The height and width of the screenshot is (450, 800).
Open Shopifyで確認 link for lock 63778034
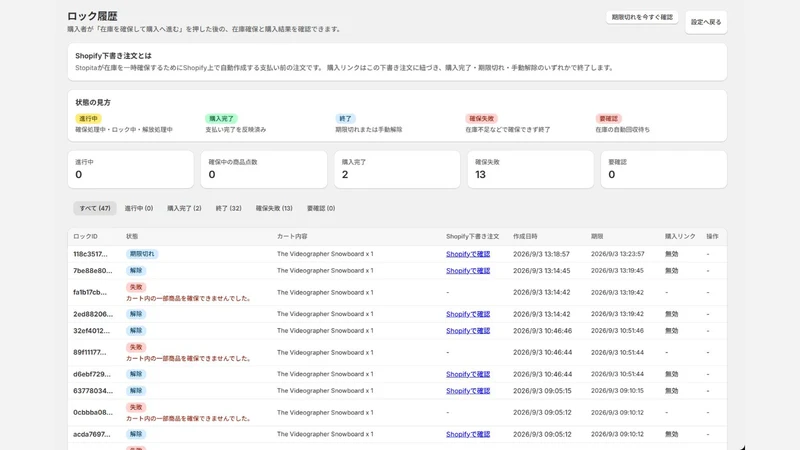coord(468,391)
